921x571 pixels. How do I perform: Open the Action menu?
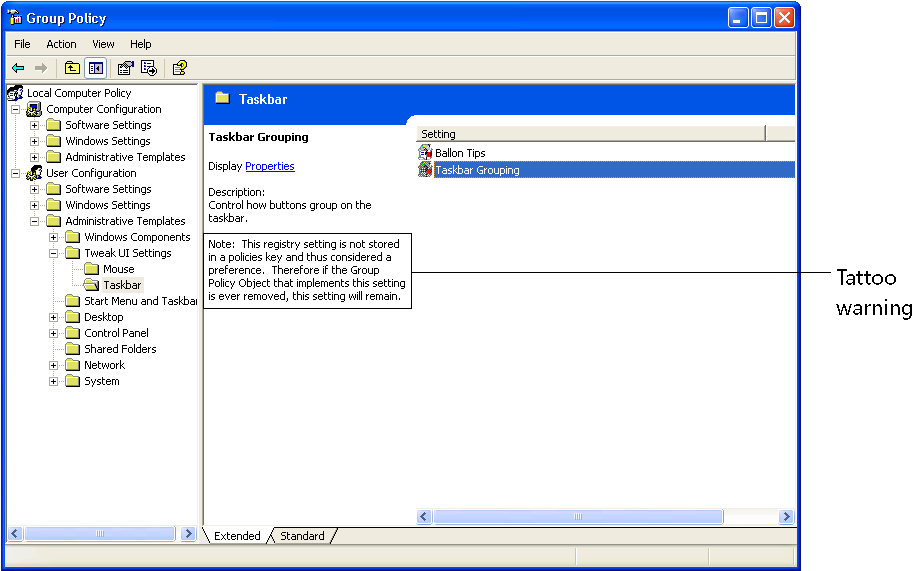pos(61,44)
